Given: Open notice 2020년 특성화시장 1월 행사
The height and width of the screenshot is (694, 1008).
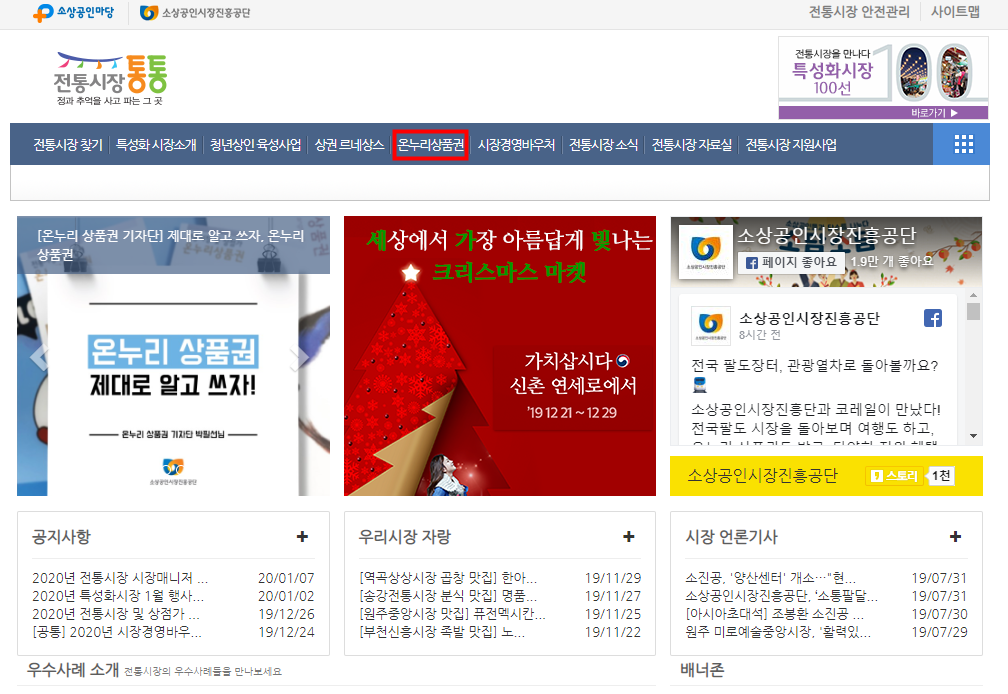Looking at the screenshot, I should [118, 596].
